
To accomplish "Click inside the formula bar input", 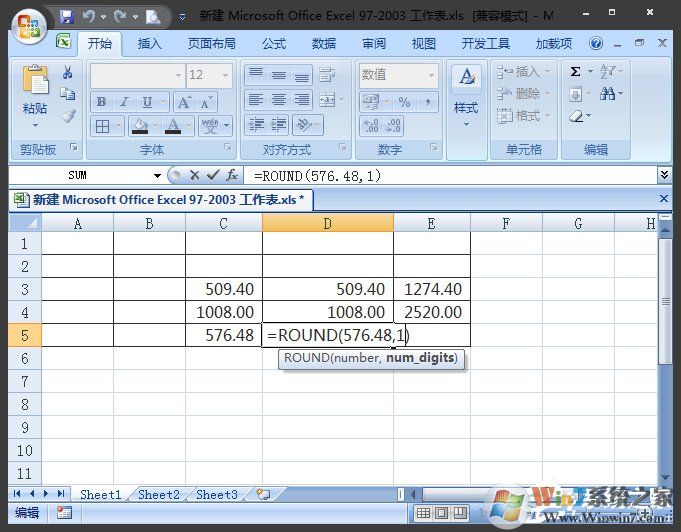I will pyautogui.click(x=450, y=175).
